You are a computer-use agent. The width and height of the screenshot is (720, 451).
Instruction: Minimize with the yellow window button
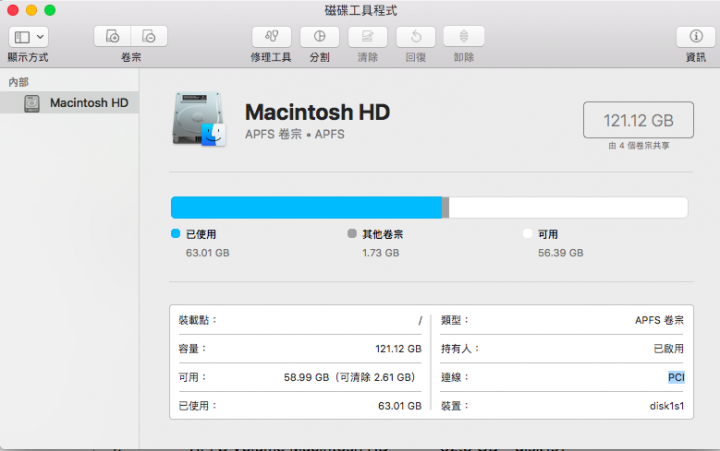[31, 10]
